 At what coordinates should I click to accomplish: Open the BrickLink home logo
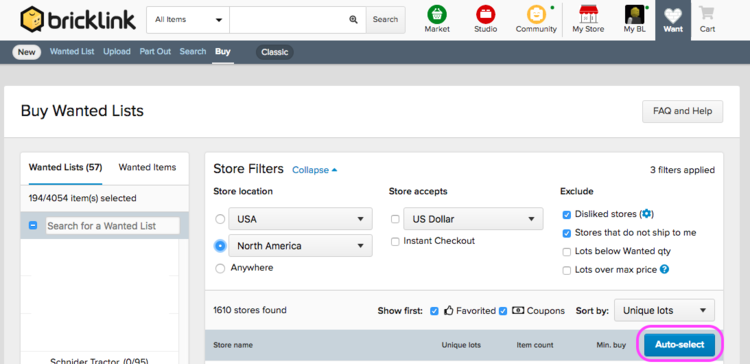(78, 20)
